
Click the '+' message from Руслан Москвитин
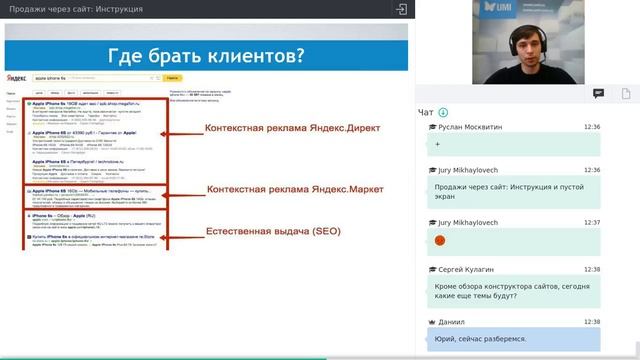coord(513,144)
